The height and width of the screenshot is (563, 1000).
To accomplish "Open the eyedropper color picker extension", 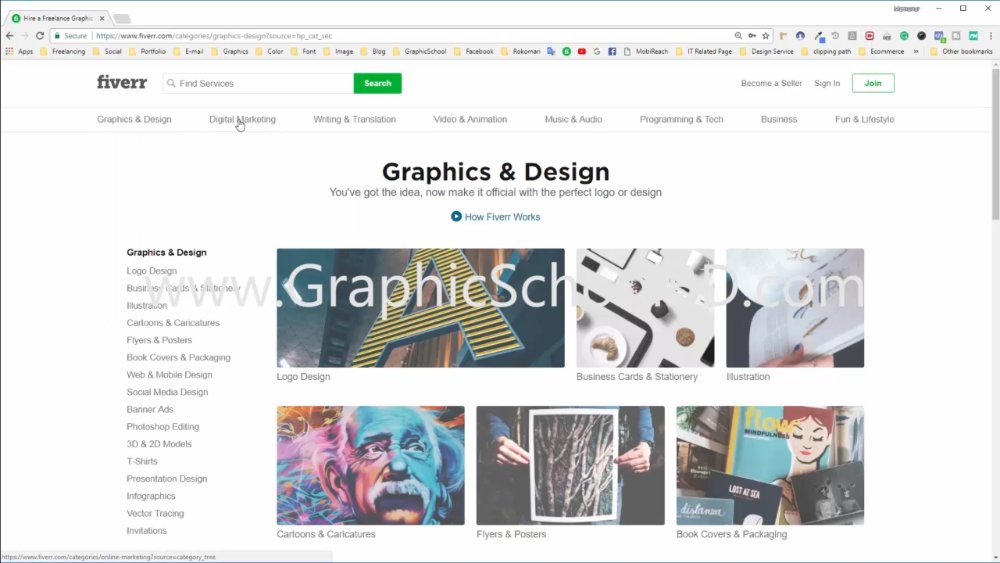I will click(x=820, y=36).
